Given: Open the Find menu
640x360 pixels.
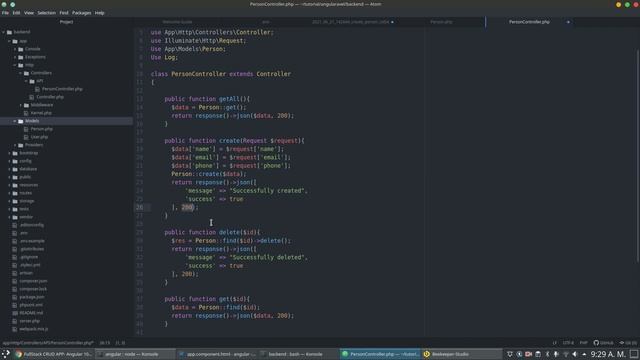Looking at the screenshot, I should [x=64, y=13].
